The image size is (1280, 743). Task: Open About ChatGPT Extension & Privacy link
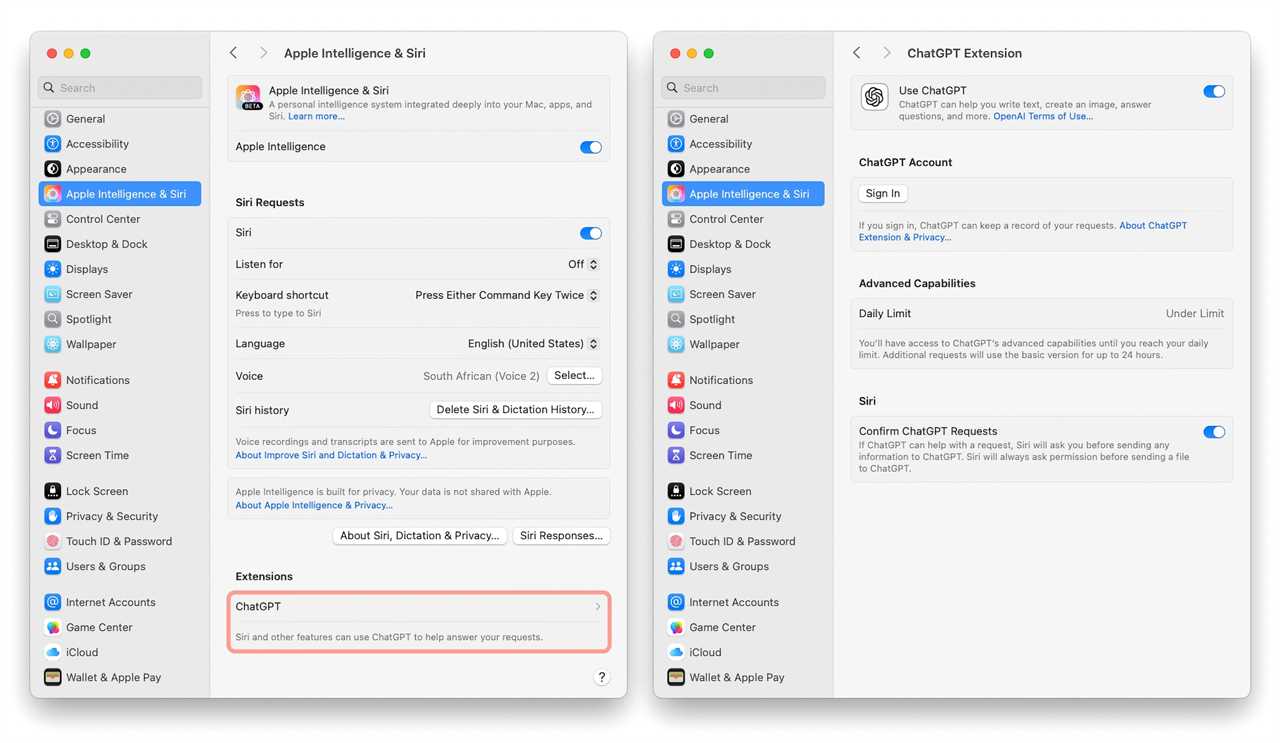(x=1023, y=231)
